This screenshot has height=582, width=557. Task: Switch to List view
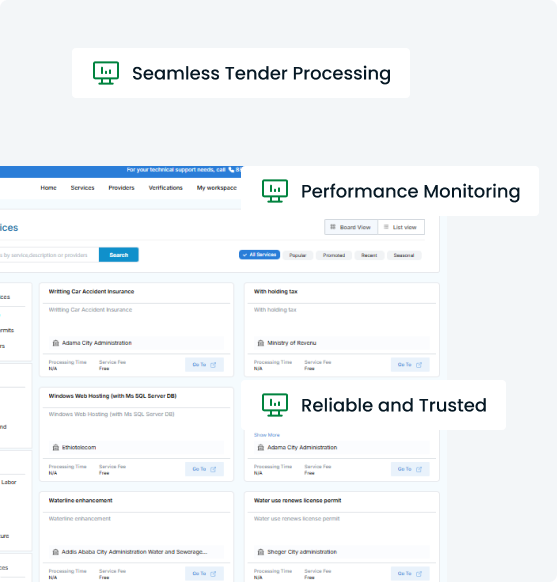(401, 227)
